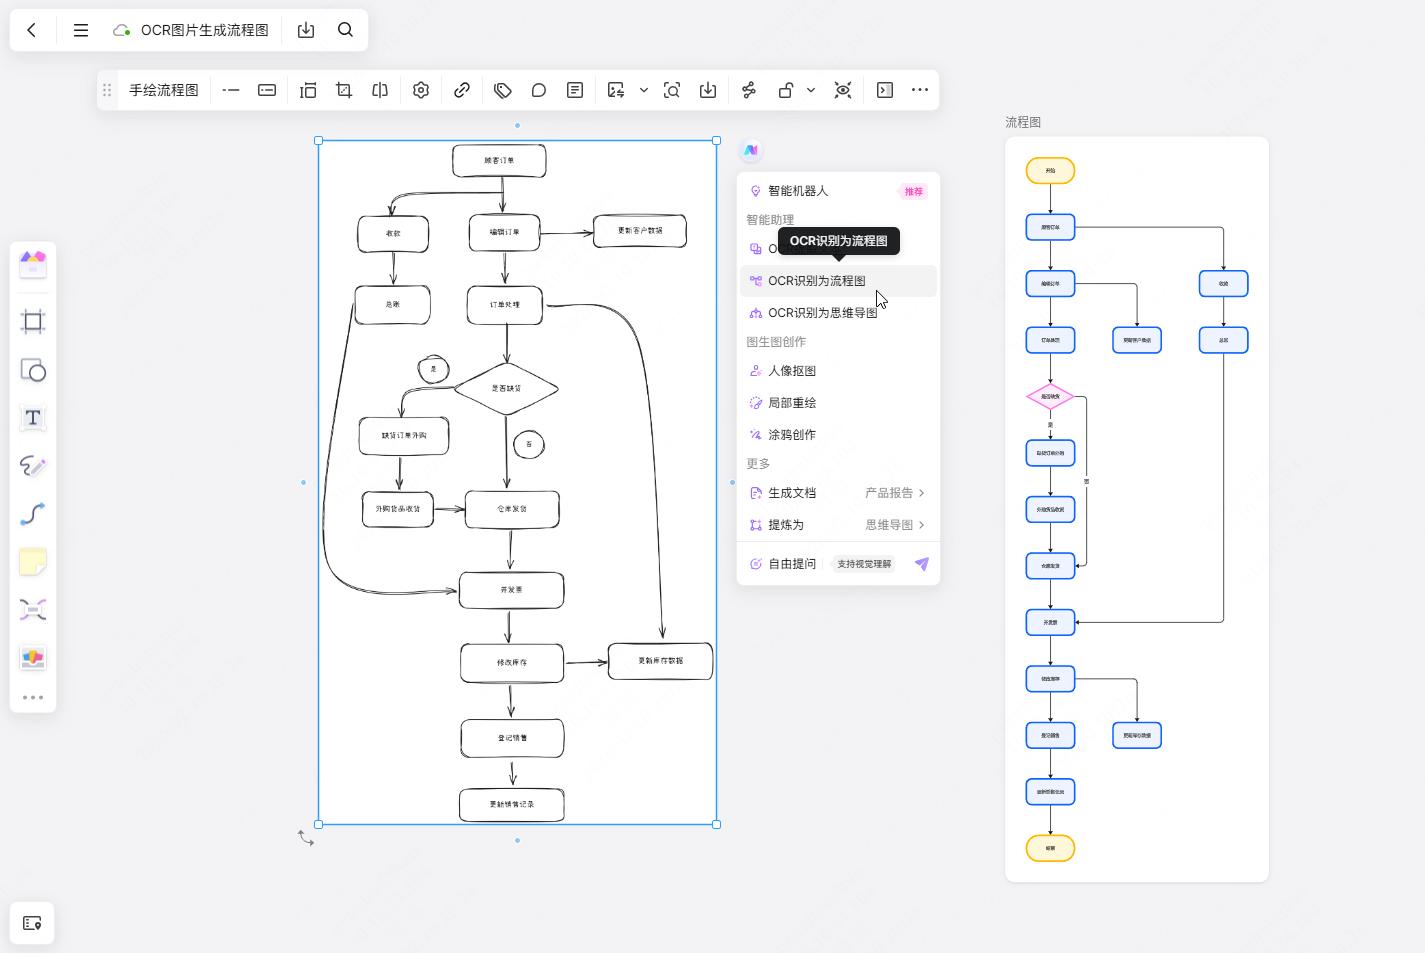Click the 自由提问 input field
1425x953 pixels.
792,564
